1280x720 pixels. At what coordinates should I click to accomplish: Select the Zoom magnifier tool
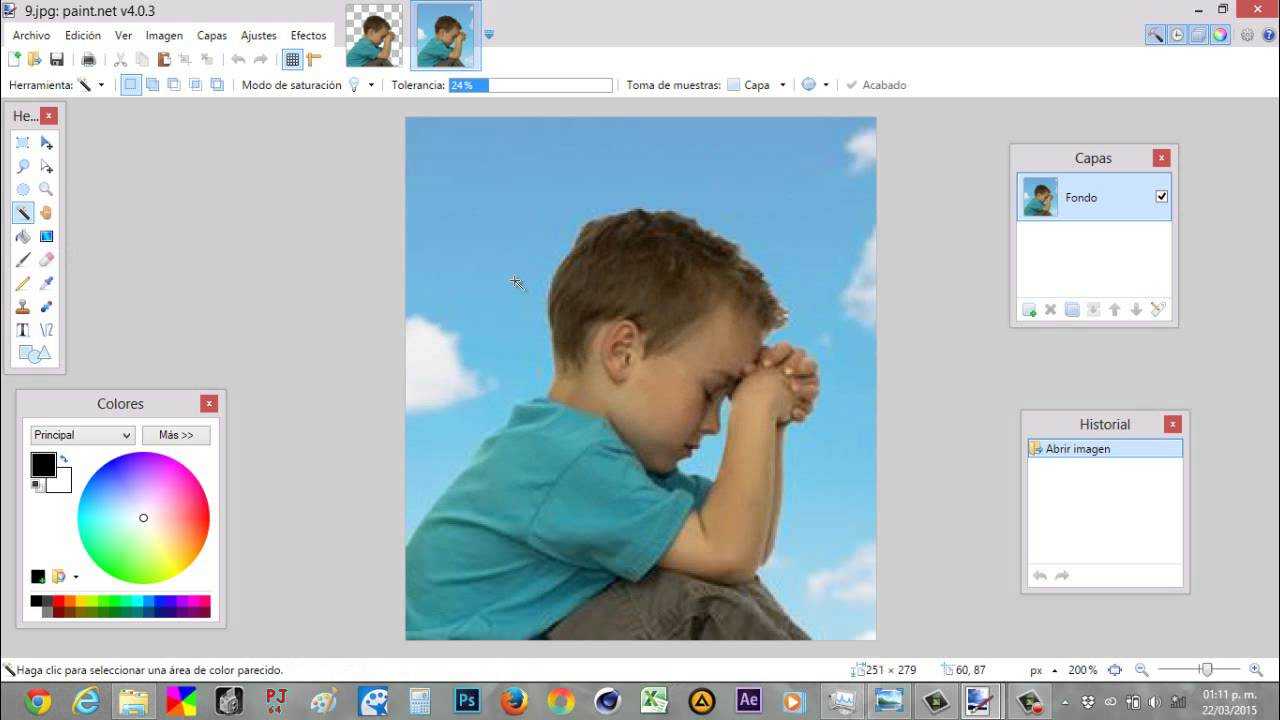coord(46,189)
